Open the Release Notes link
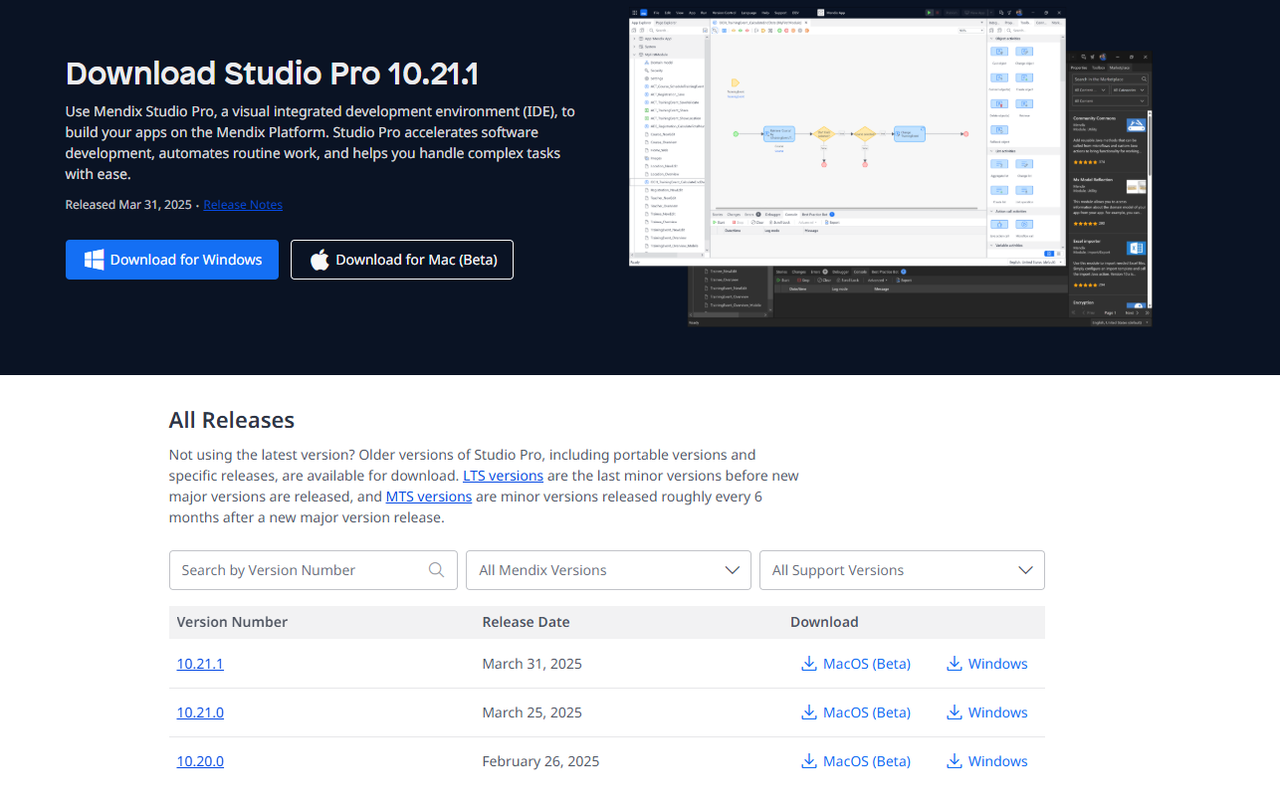The image size is (1280, 785). tap(242, 204)
